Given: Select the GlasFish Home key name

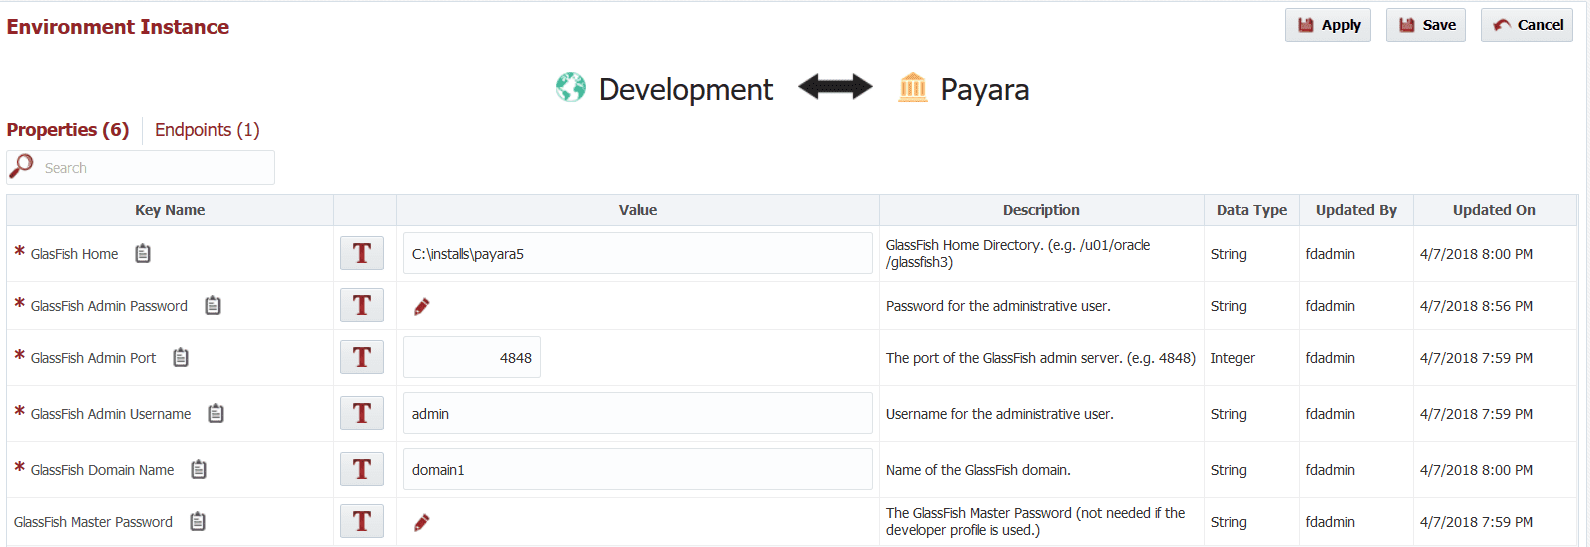Looking at the screenshot, I should 74,254.
